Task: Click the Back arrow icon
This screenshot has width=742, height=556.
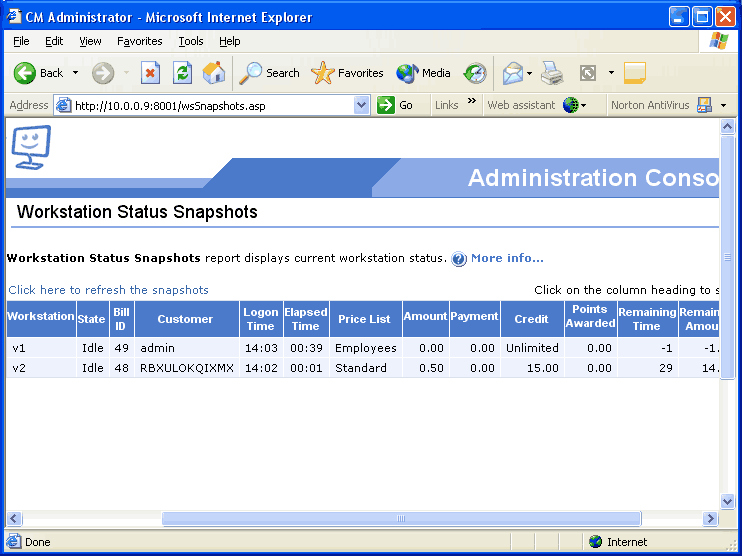Action: coord(25,73)
